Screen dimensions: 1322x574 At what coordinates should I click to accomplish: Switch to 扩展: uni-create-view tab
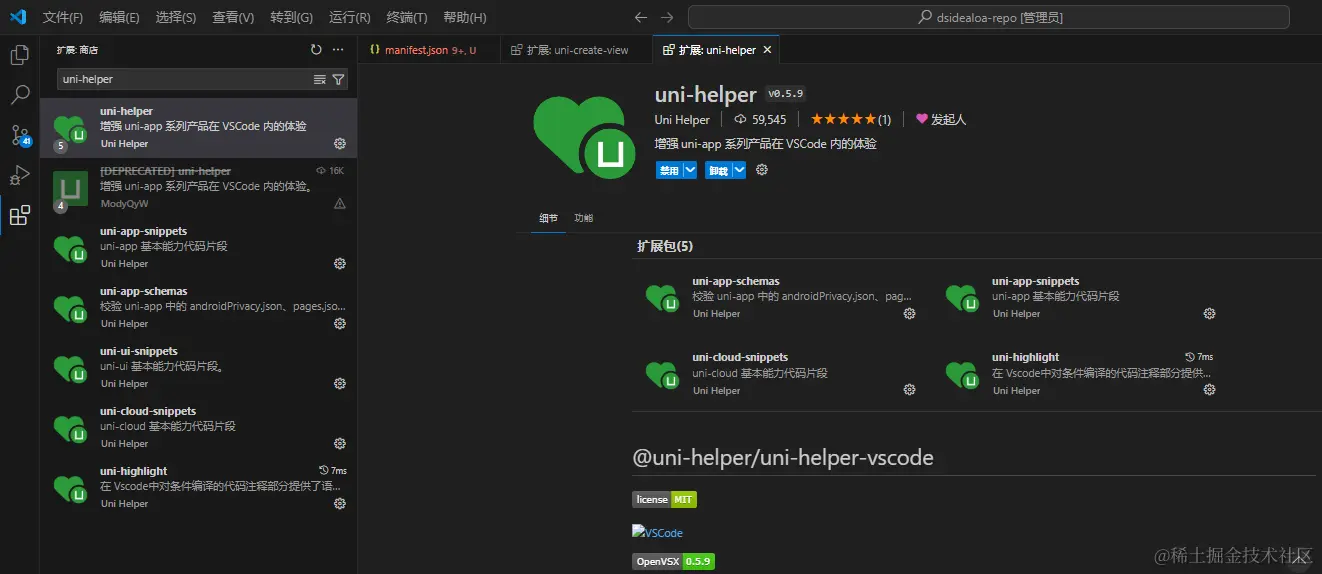click(575, 50)
